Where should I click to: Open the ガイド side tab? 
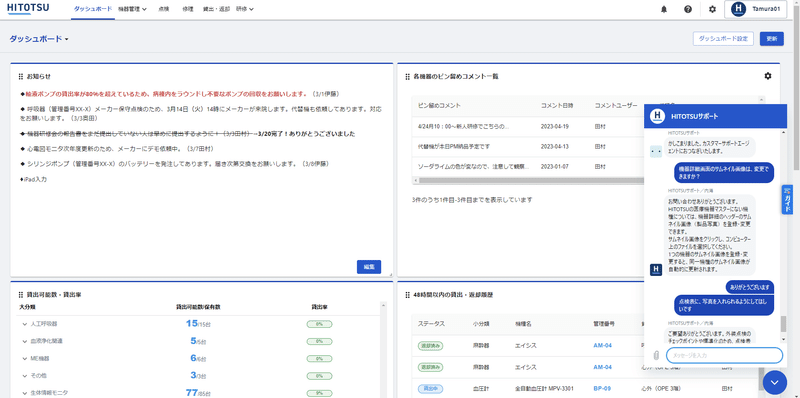[787, 200]
